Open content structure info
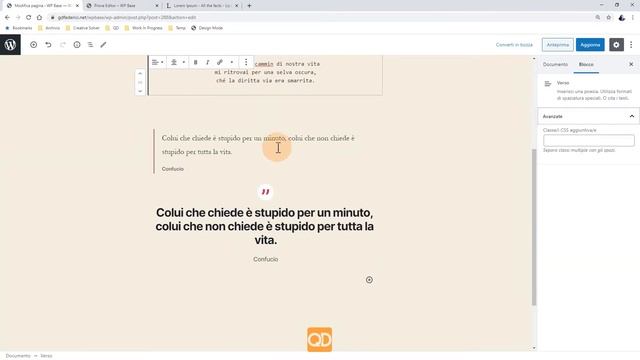The height and width of the screenshot is (360, 640). click(x=77, y=44)
